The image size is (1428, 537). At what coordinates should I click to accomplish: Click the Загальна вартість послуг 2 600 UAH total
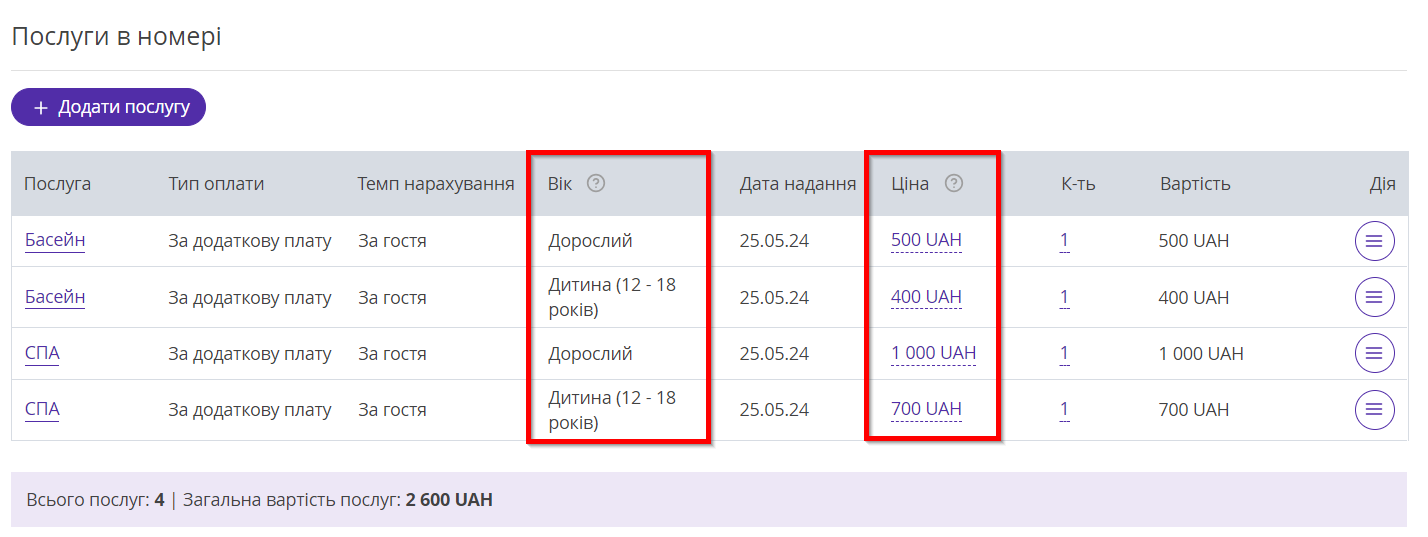(338, 499)
